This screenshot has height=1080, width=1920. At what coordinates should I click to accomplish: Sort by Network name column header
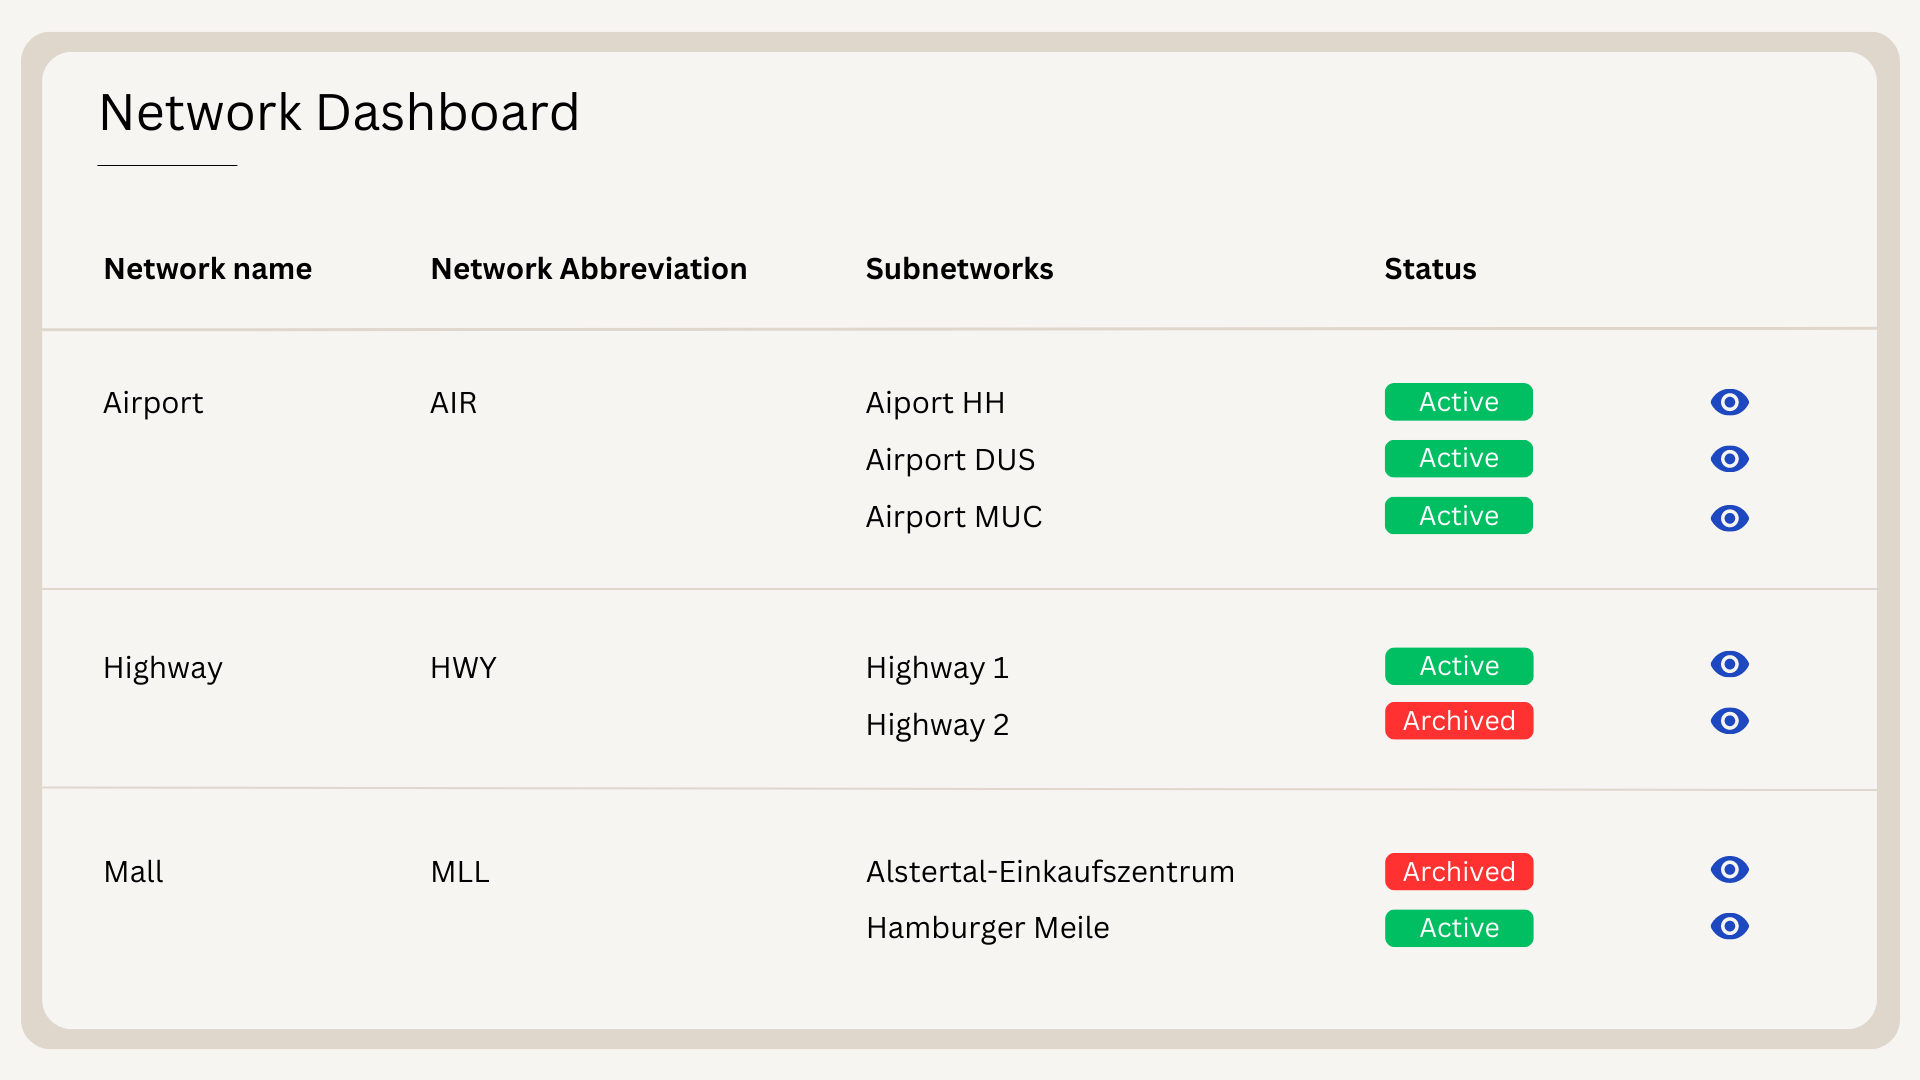[x=208, y=269]
